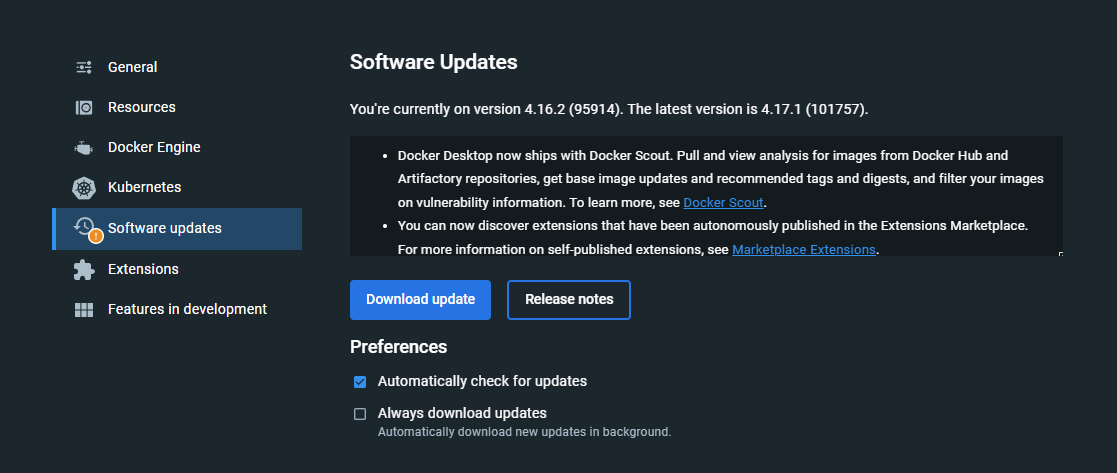Click the orange update alert badge

click(x=96, y=236)
